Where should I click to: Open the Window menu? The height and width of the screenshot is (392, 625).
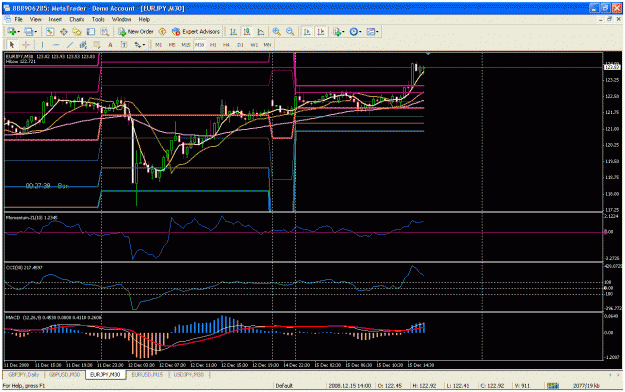coord(121,19)
